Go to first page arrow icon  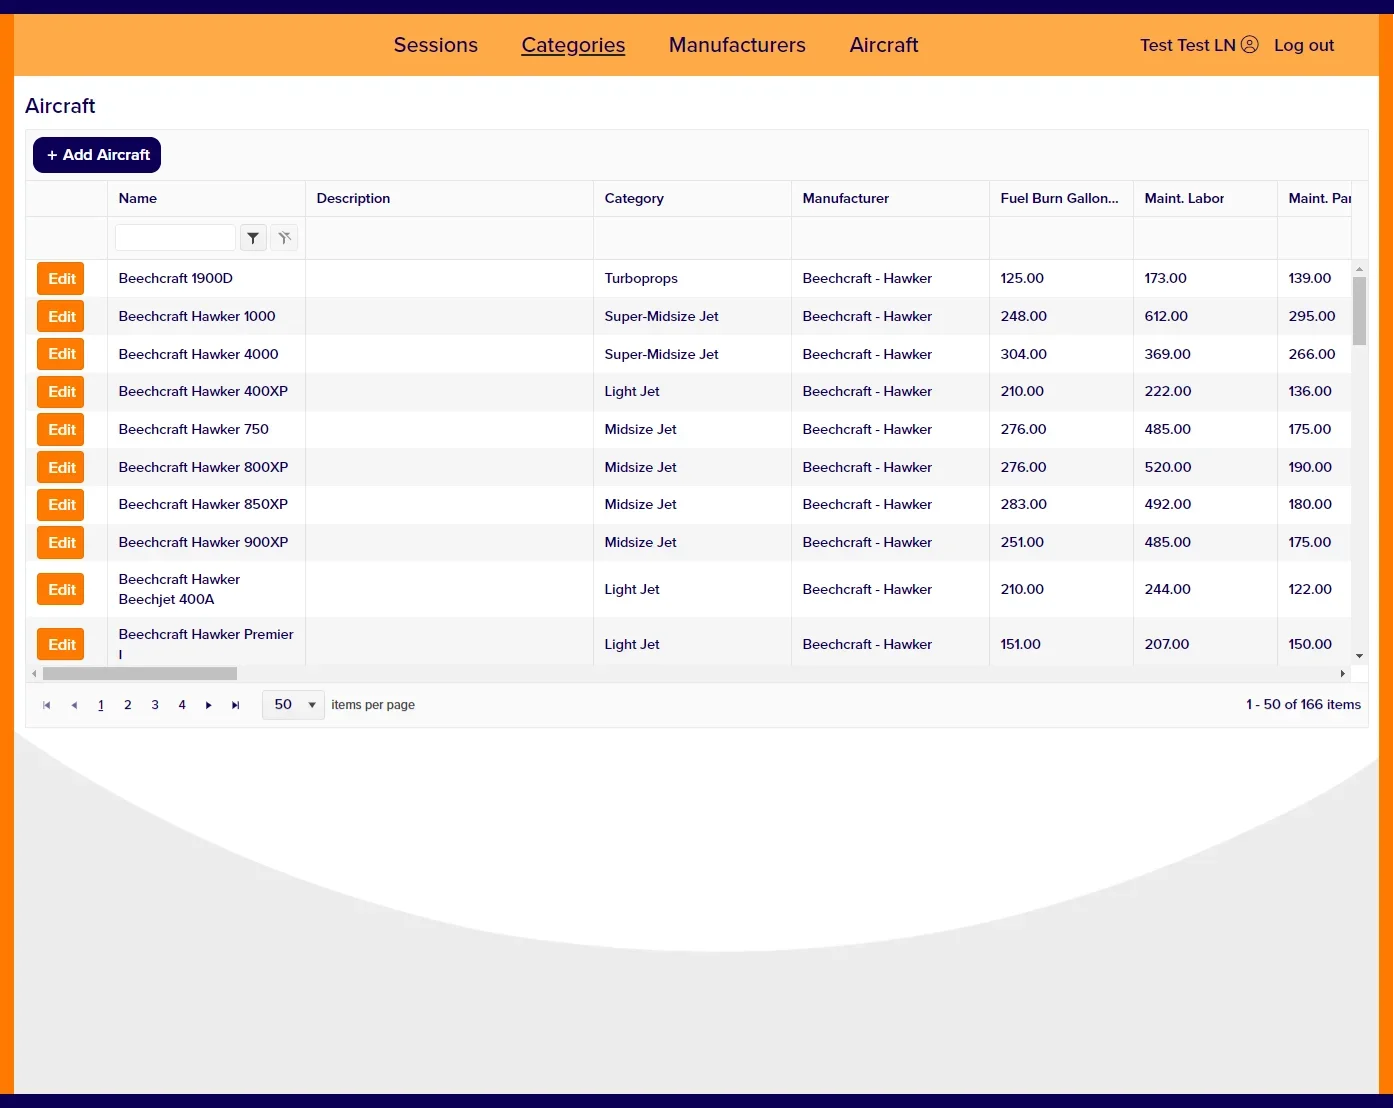click(x=47, y=705)
